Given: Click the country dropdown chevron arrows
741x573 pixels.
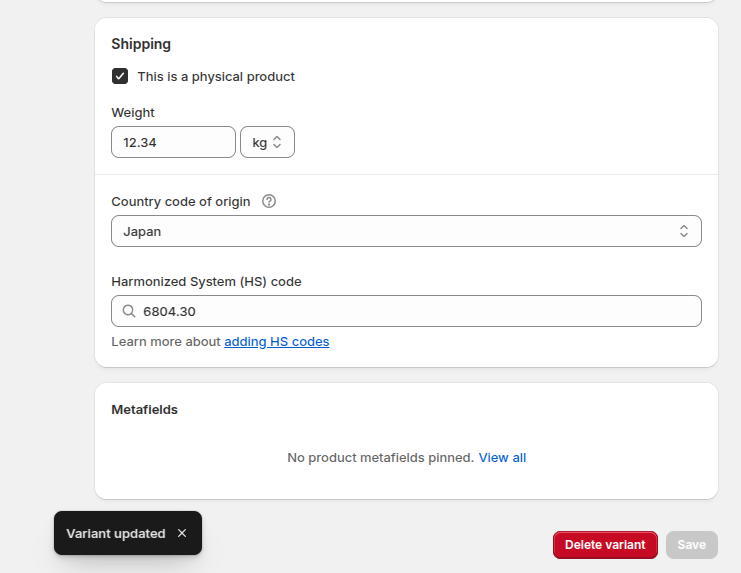Looking at the screenshot, I should 684,231.
